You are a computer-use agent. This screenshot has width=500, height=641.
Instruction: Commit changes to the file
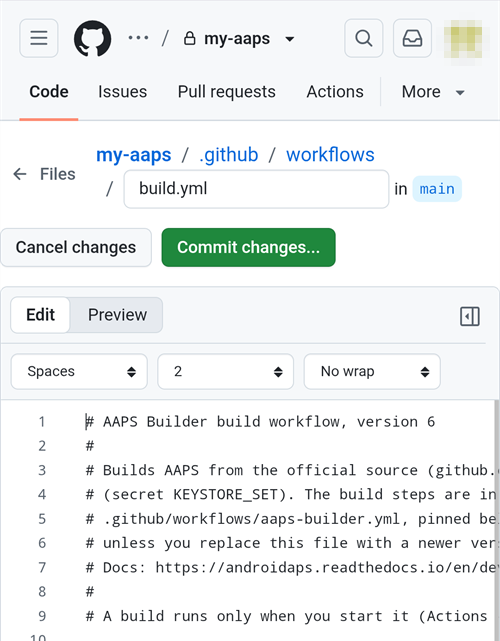pyautogui.click(x=249, y=247)
